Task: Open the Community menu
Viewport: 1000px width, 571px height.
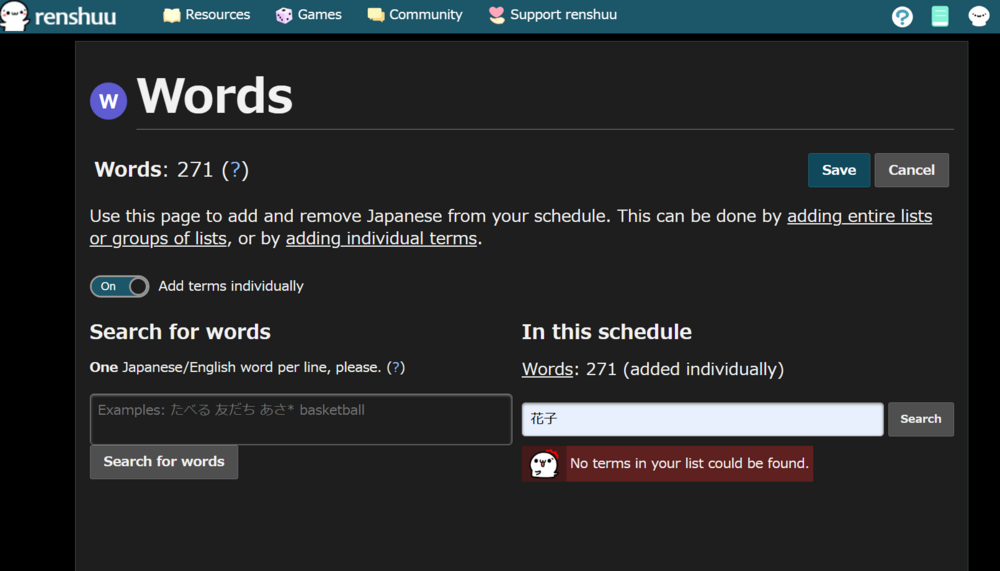Action: [x=425, y=15]
